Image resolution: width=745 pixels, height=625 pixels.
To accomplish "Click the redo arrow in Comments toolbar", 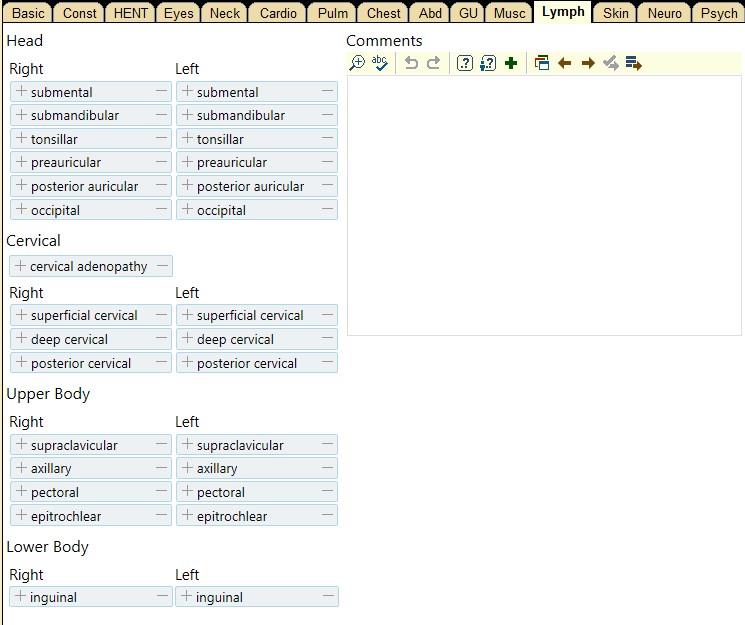I will [433, 63].
